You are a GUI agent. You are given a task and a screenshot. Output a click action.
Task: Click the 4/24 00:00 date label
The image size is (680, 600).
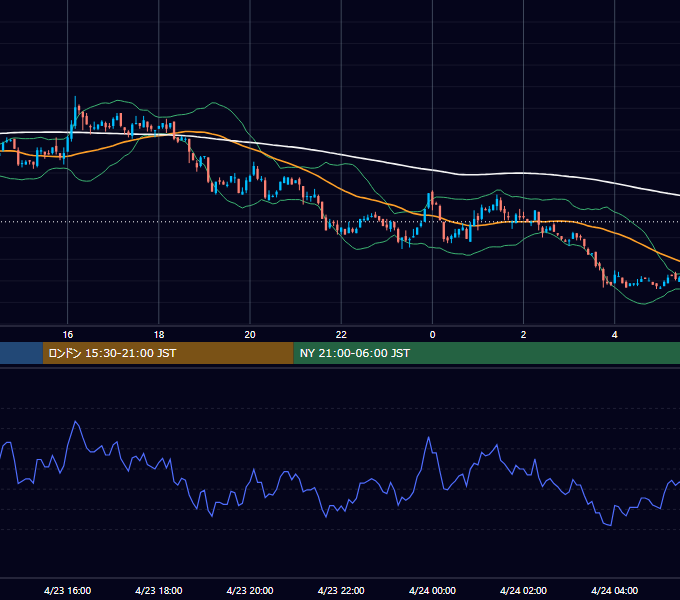click(432, 590)
